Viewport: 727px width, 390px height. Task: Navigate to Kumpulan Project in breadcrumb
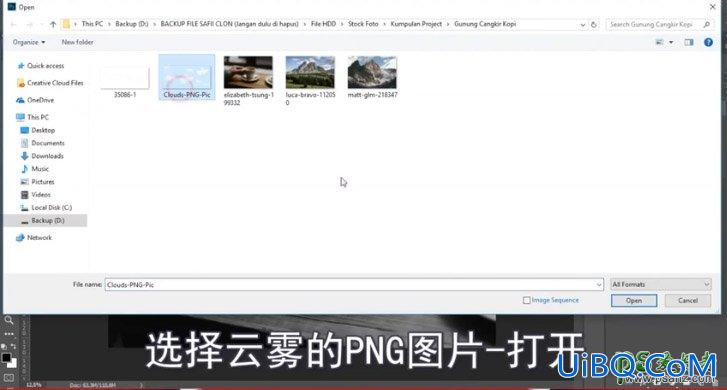(x=416, y=24)
